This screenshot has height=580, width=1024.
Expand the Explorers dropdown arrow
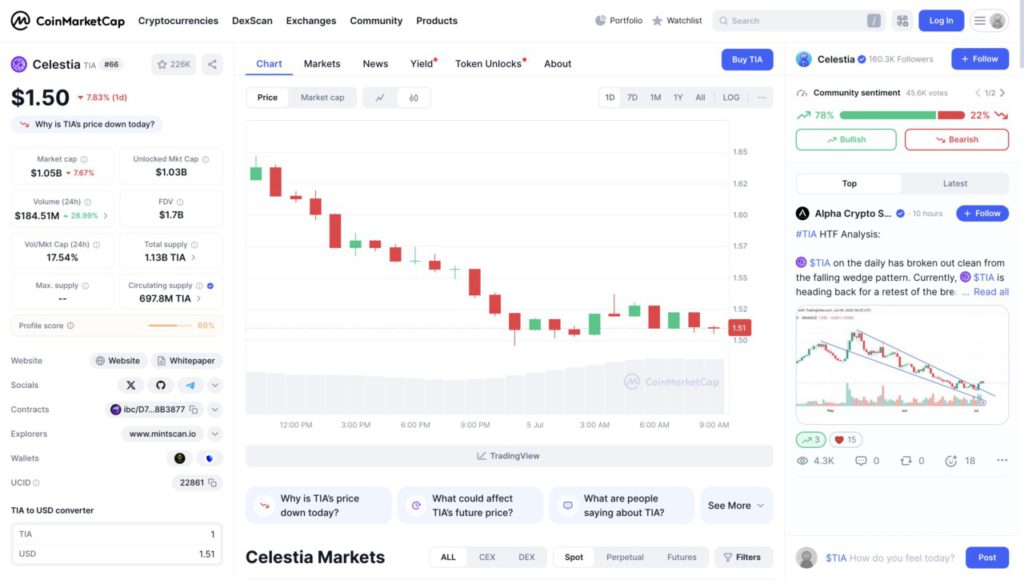pos(215,434)
